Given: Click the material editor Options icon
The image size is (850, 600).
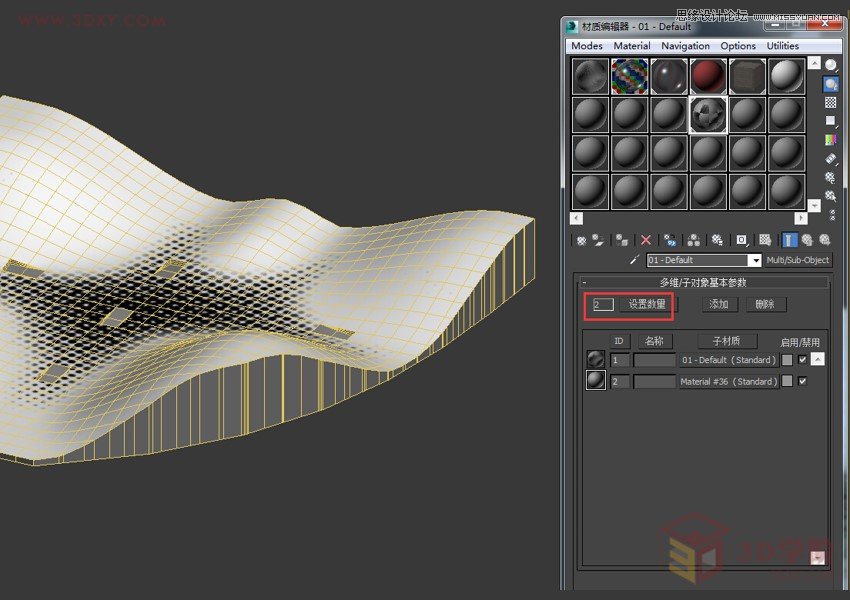Looking at the screenshot, I should [830, 177].
